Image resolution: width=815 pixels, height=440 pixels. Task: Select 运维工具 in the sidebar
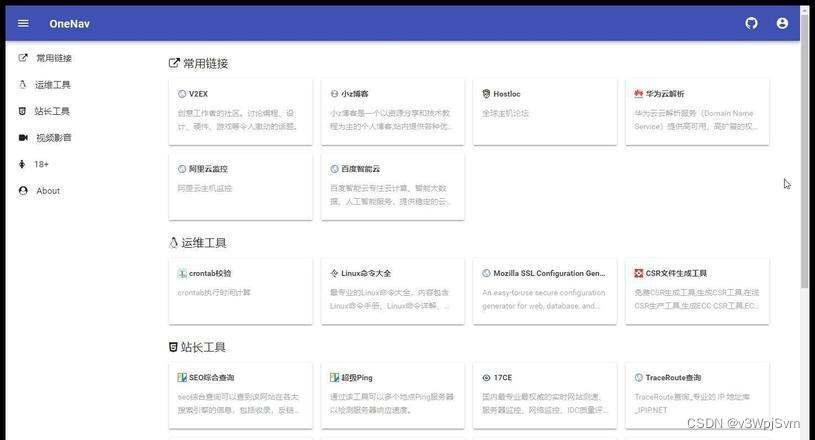pos(52,85)
